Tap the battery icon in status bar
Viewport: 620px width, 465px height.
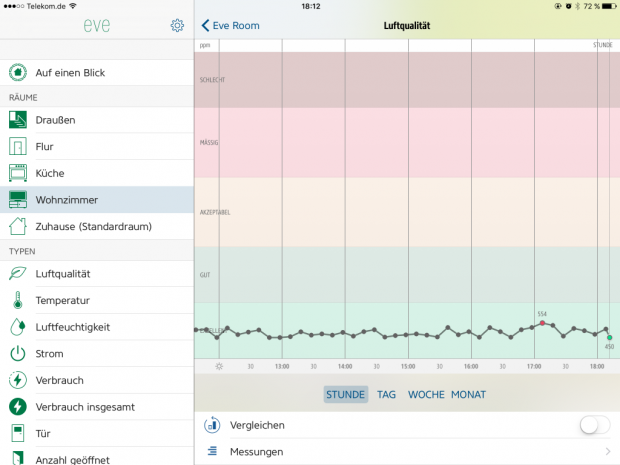coord(609,6)
